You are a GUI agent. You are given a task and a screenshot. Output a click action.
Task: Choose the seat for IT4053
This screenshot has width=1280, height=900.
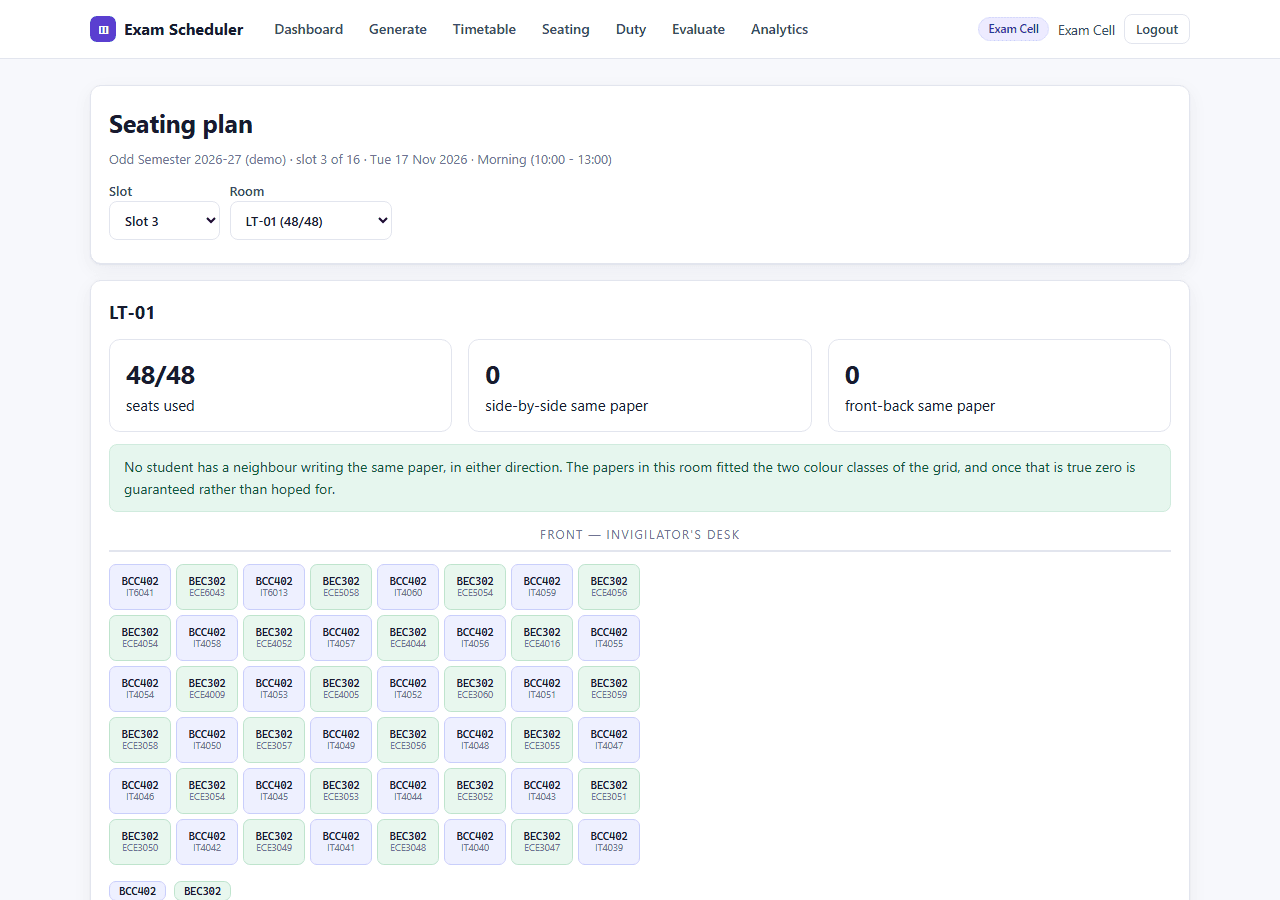(274, 689)
